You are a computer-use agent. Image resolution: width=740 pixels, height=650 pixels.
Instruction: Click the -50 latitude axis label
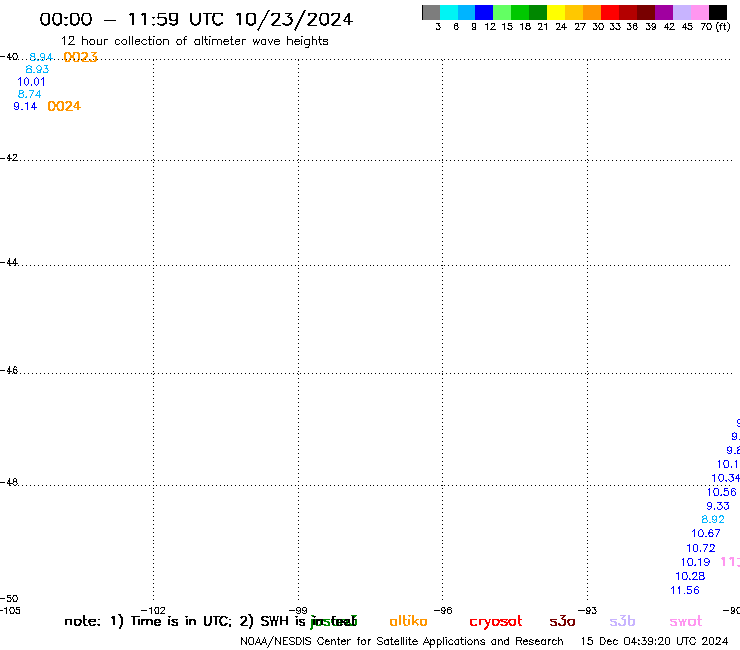[9, 599]
